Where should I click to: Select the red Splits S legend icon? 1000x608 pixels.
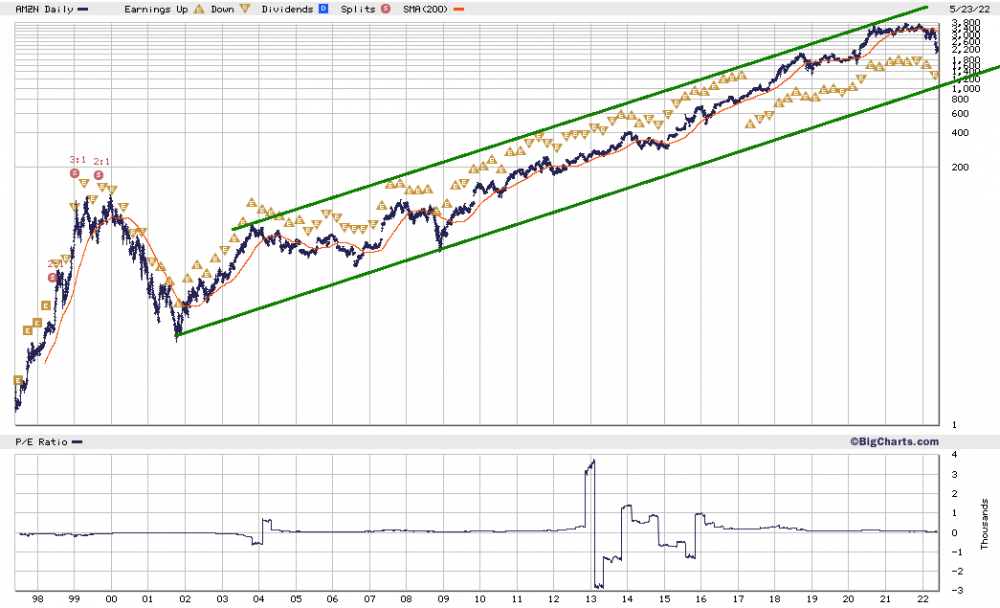tap(386, 9)
